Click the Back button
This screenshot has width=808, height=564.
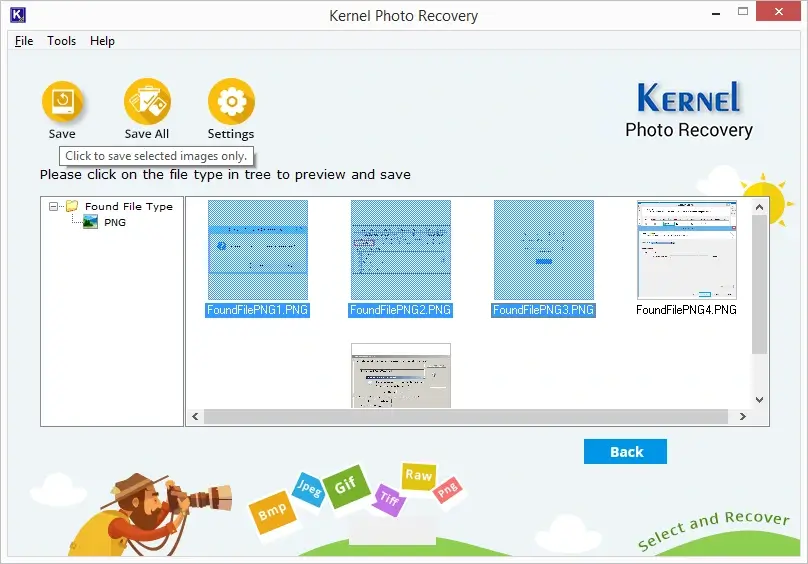point(625,452)
